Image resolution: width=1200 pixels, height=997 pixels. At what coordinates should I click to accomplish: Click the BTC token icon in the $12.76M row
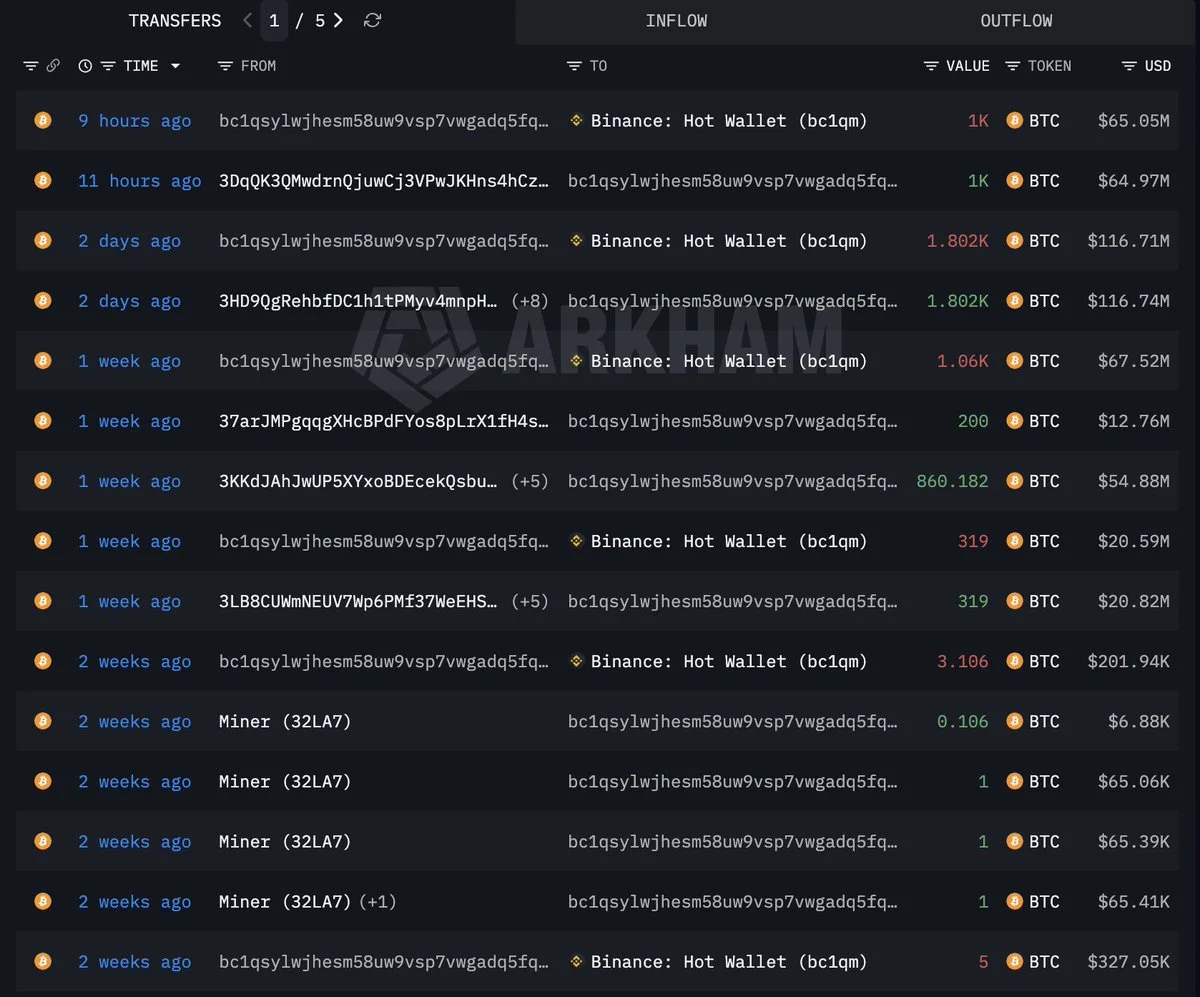[1015, 421]
